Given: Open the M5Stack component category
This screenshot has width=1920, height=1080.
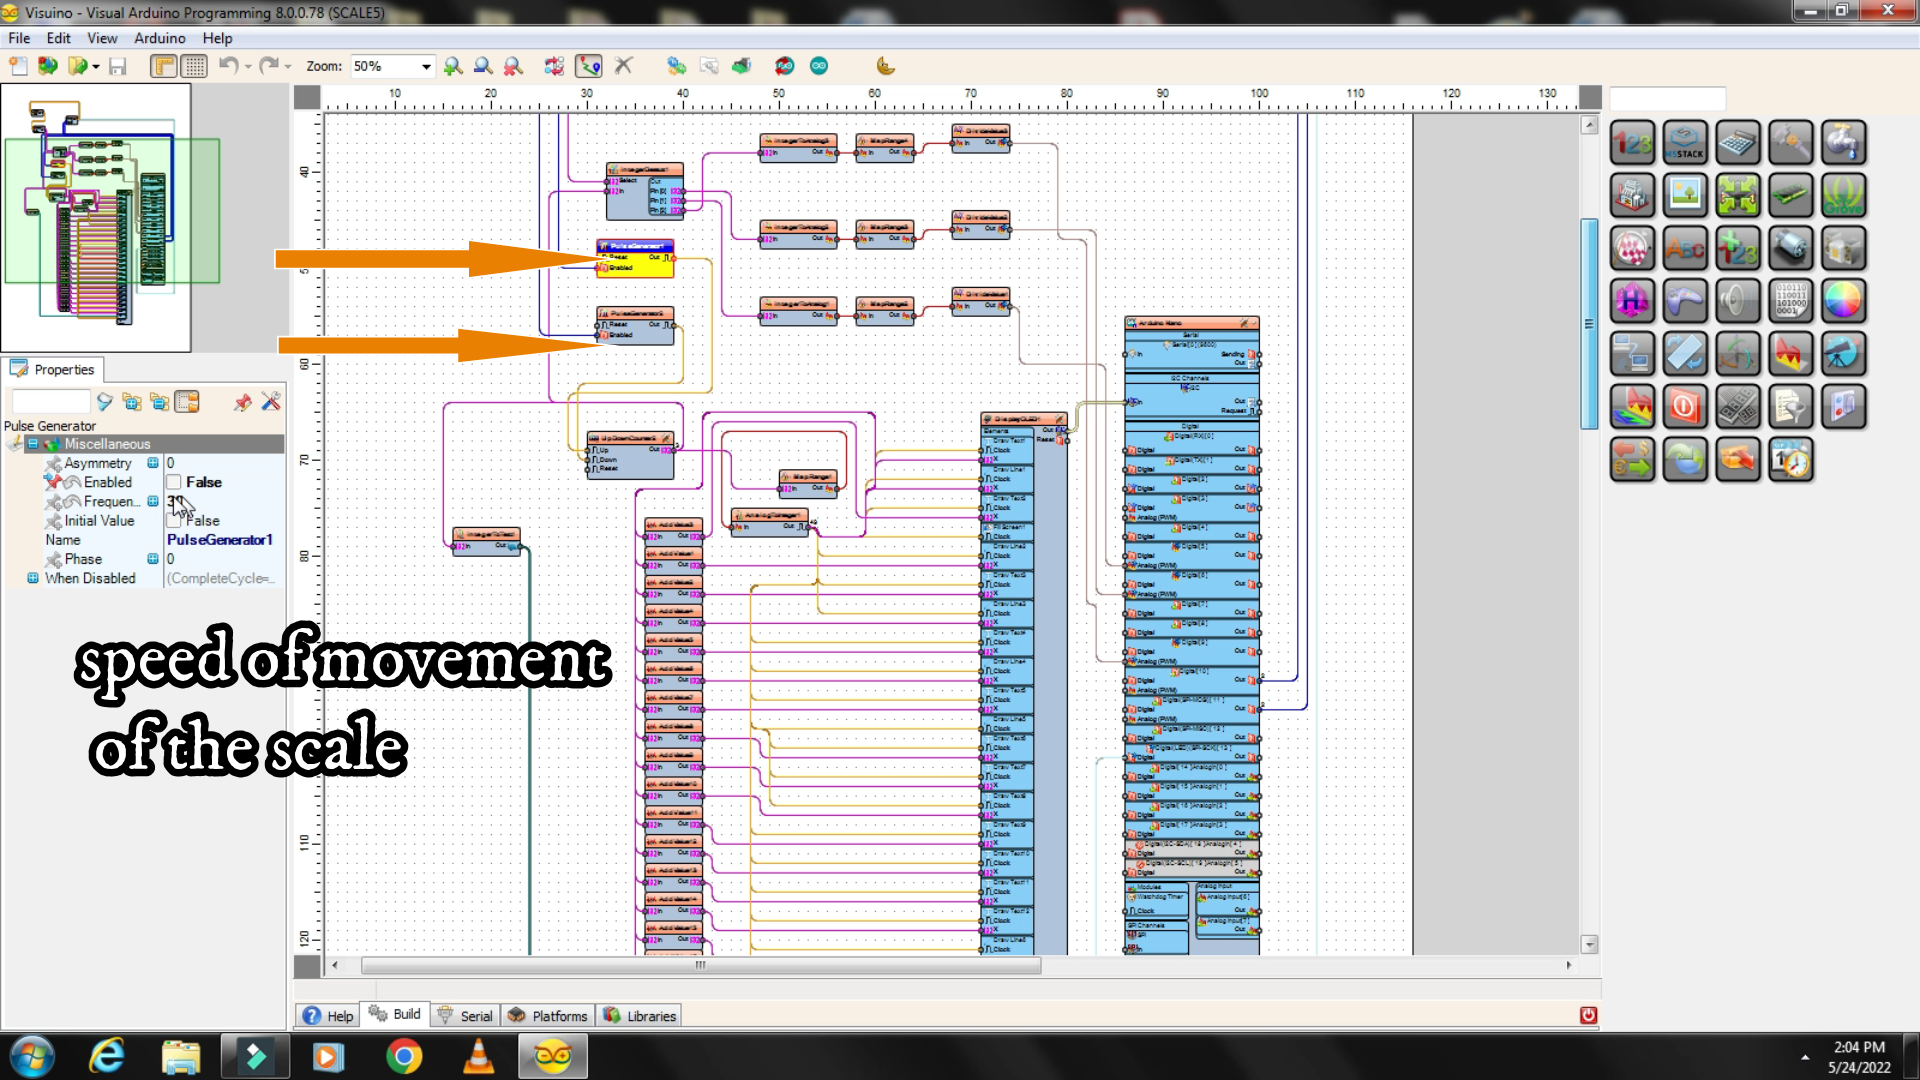Looking at the screenshot, I should 1685,143.
